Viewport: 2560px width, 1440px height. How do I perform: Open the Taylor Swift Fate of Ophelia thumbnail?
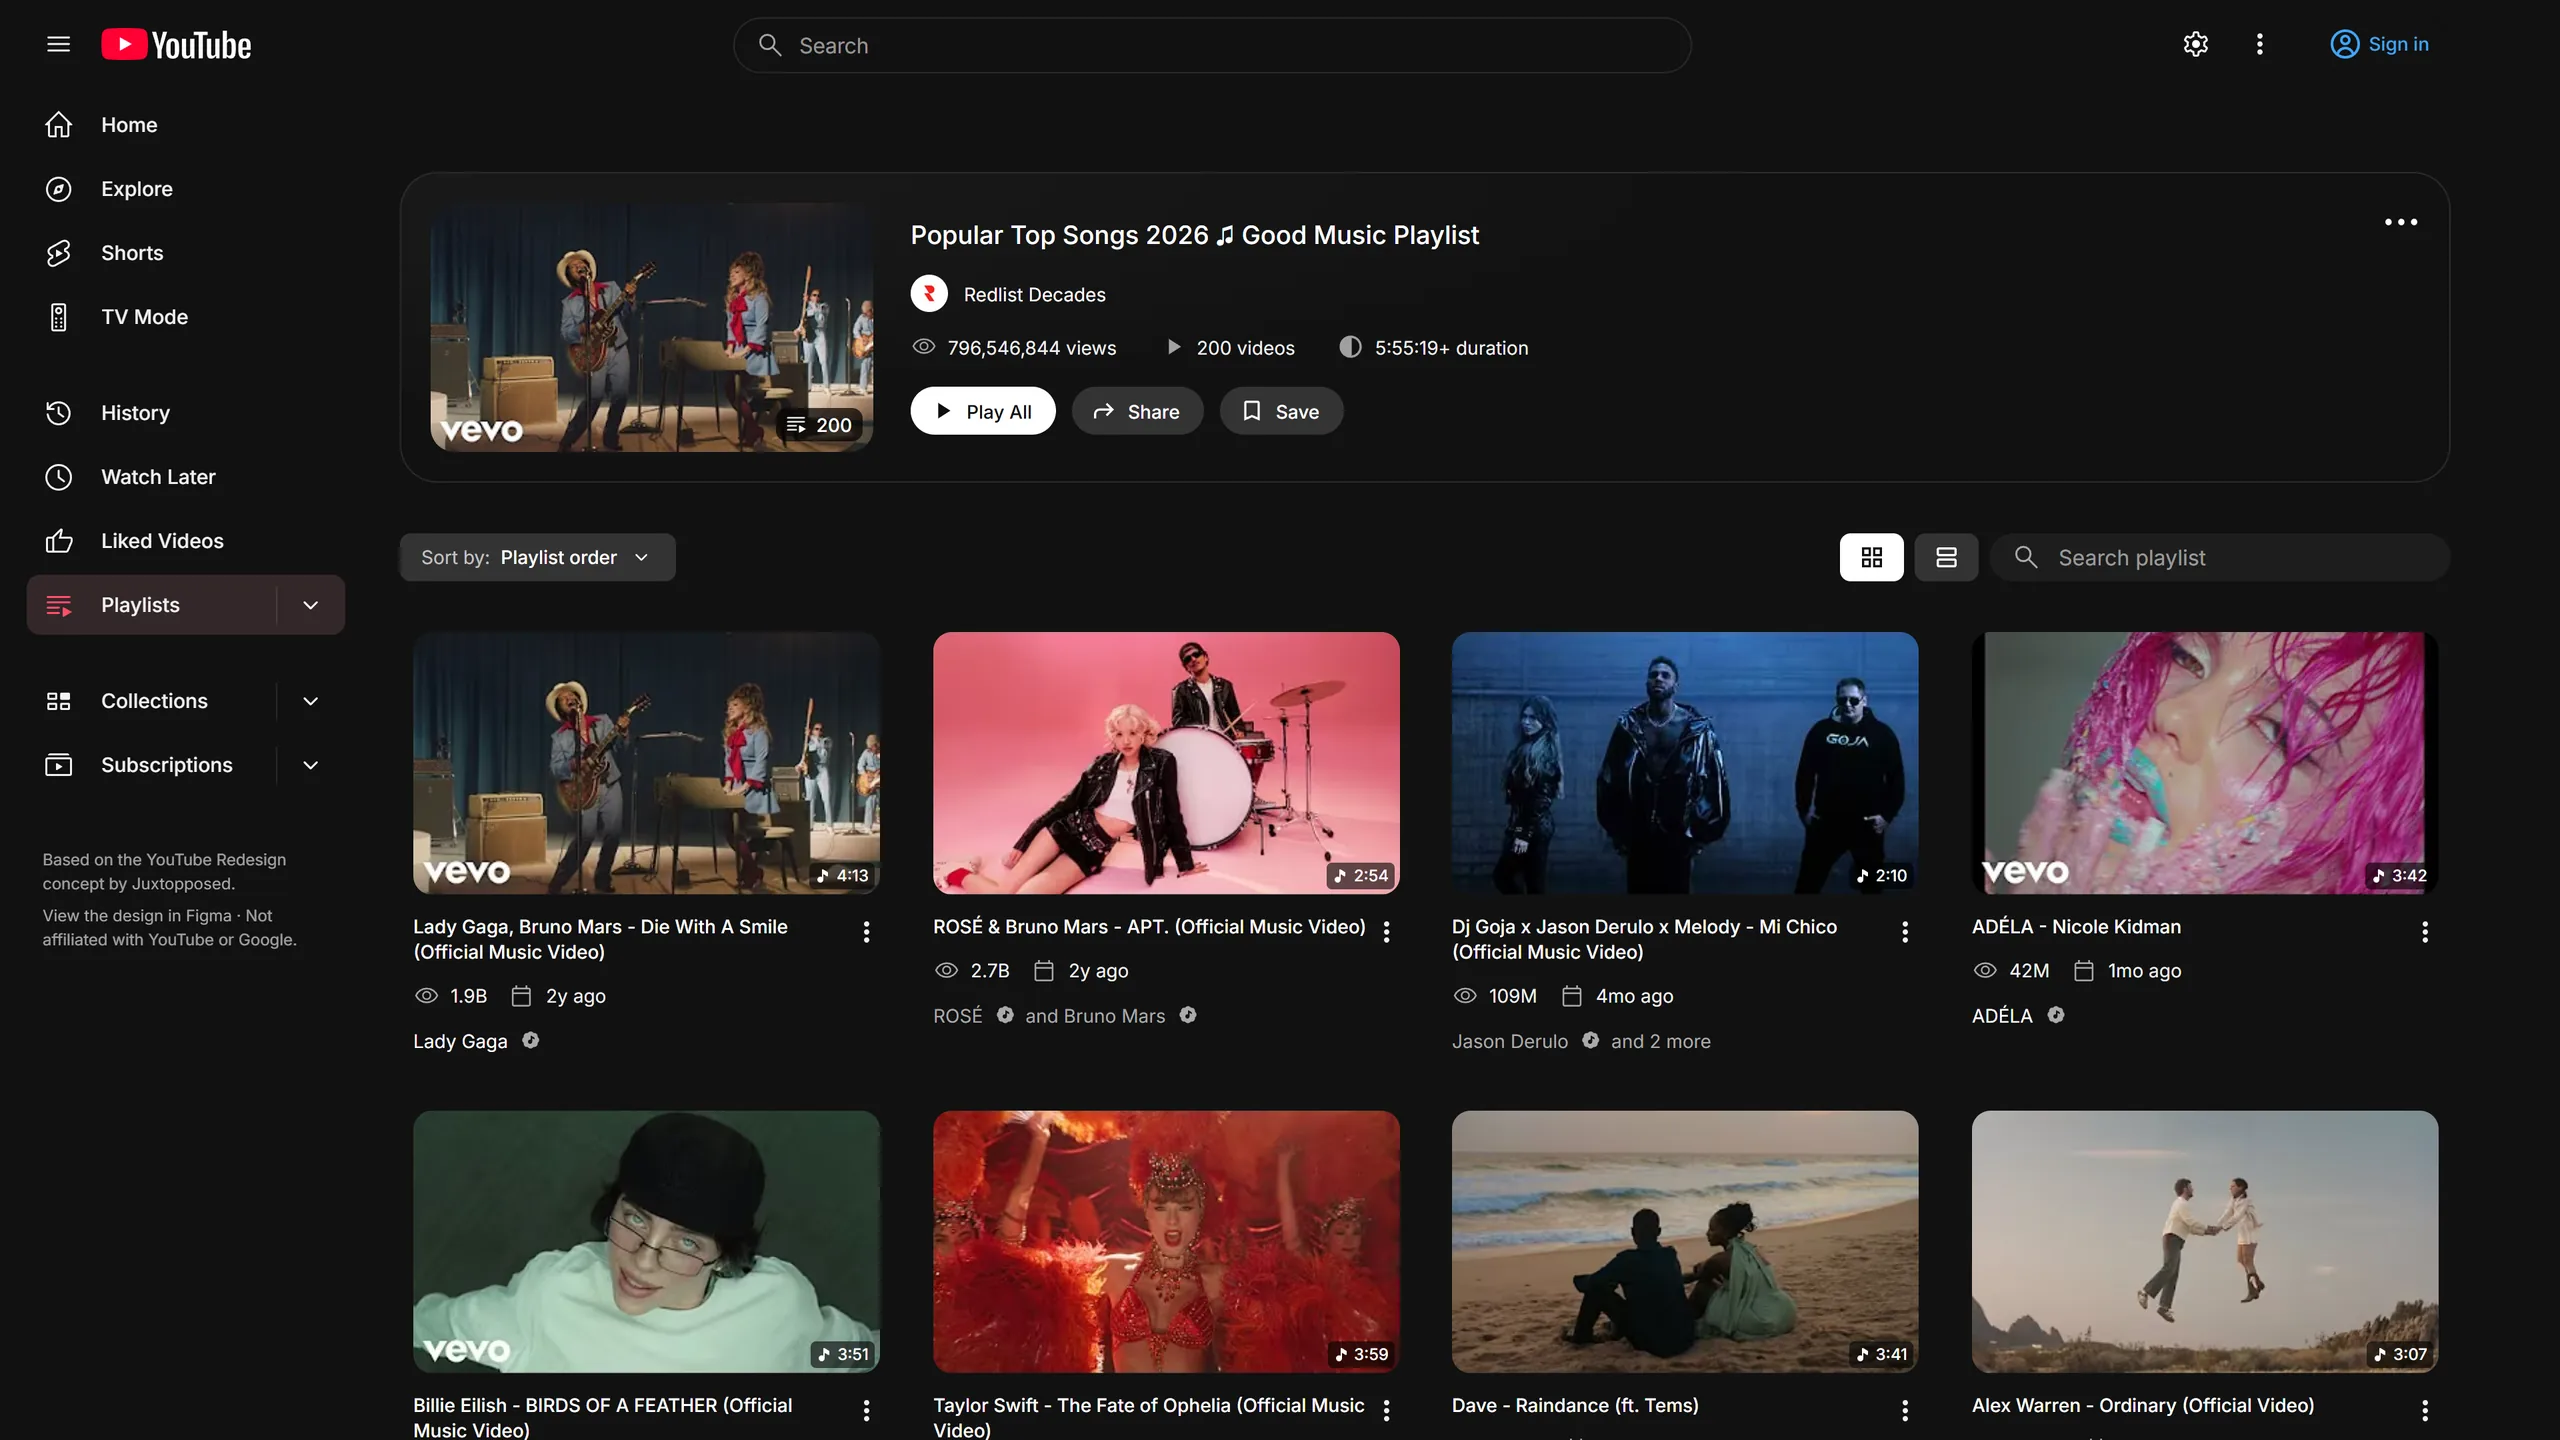click(1166, 1241)
